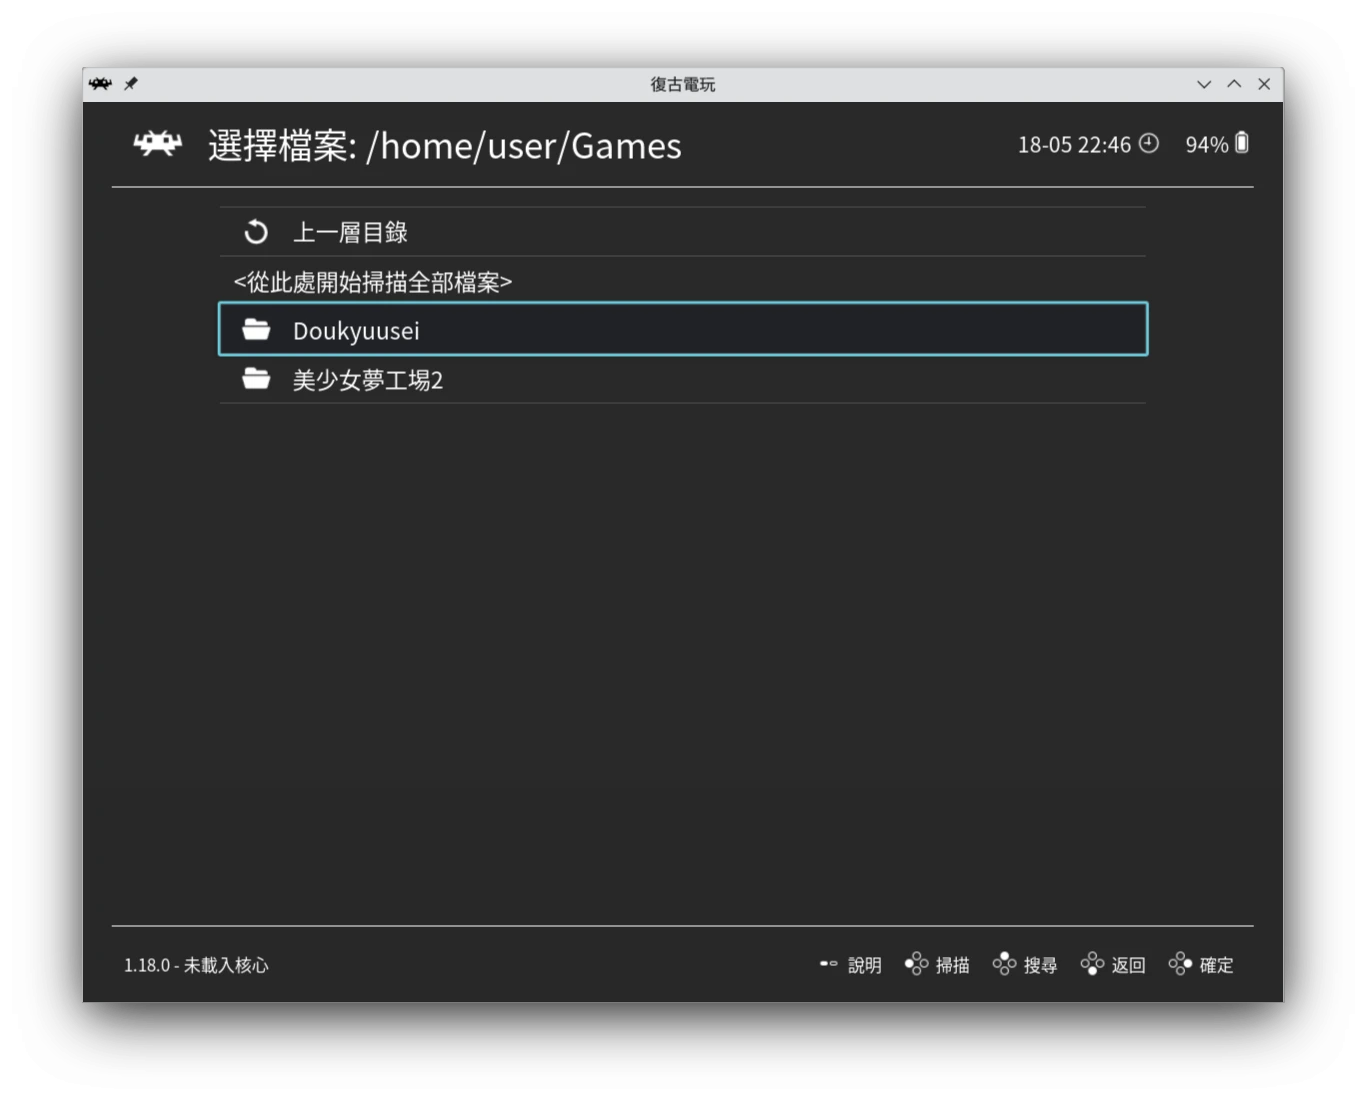The image size is (1366, 1100).
Task: Click the RetroArch icon in the title bar
Action: coord(100,84)
